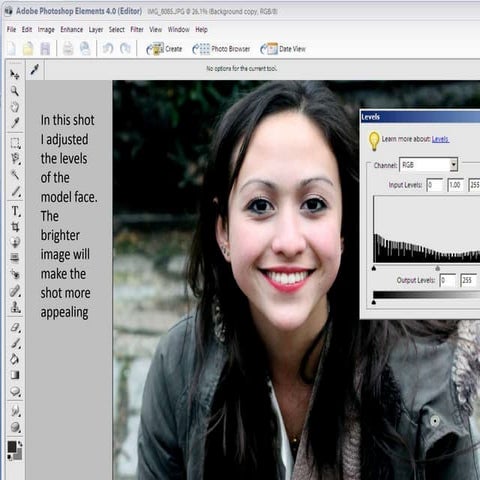This screenshot has width=480, height=480.
Task: Select the Spot Healing Brush tool
Action: [15, 291]
